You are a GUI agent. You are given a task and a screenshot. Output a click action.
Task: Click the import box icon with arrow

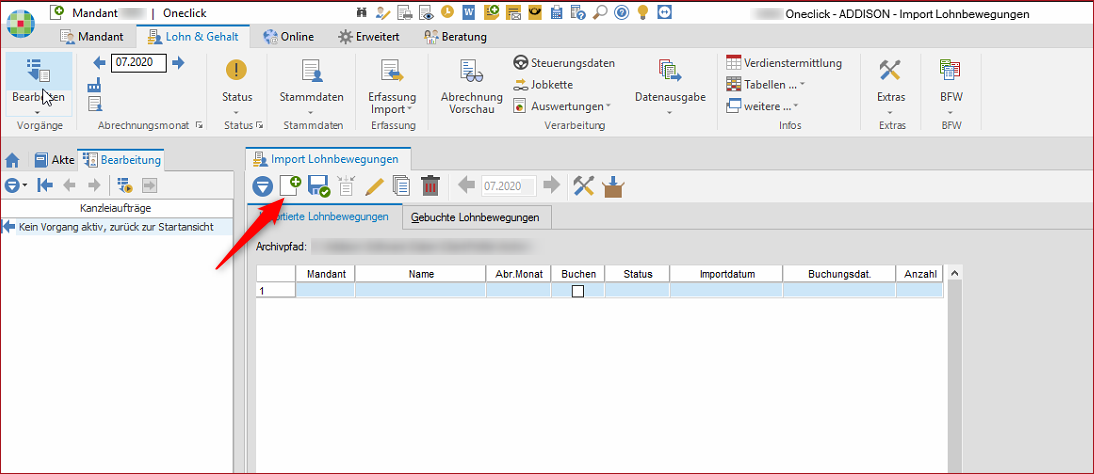click(613, 185)
